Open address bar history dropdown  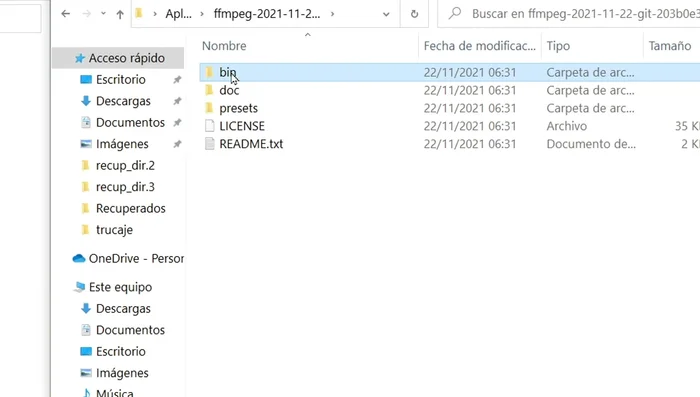pyautogui.click(x=386, y=14)
